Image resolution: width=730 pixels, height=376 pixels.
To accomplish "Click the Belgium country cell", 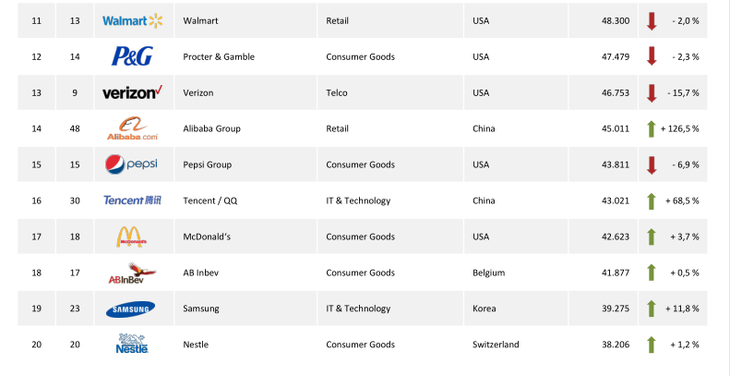I will (488, 273).
